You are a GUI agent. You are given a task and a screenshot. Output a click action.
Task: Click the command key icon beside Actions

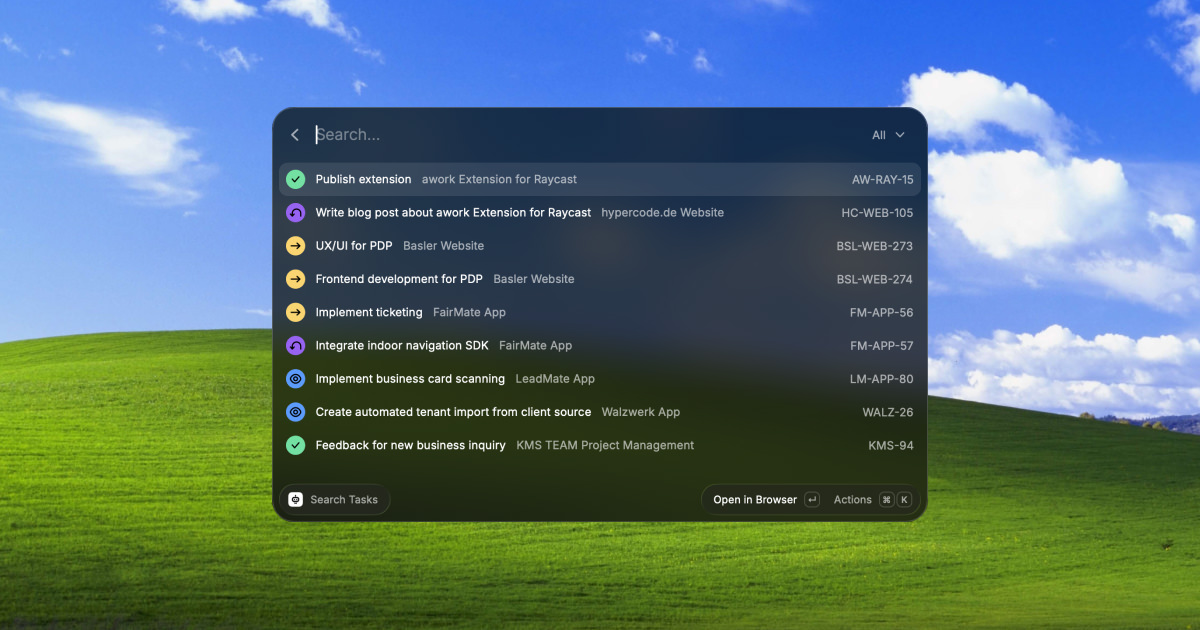[x=886, y=499]
